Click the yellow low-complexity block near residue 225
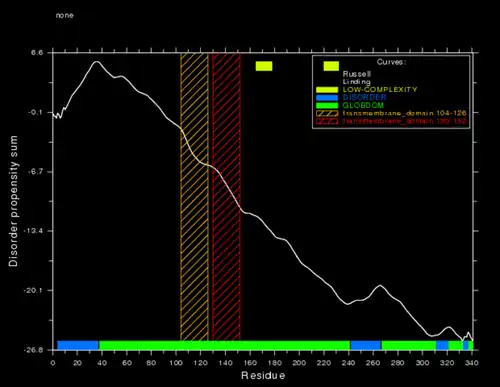This screenshot has width=500, height=387. [x=331, y=66]
